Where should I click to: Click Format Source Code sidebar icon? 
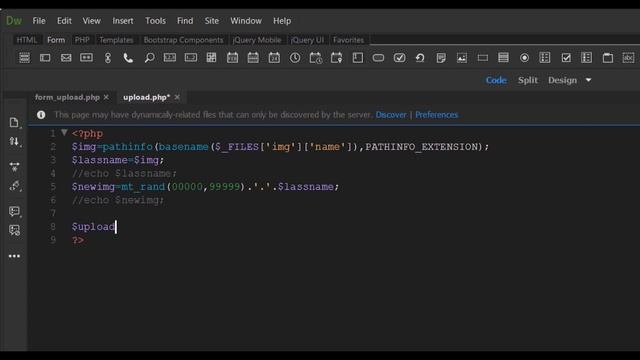pyautogui.click(x=14, y=186)
